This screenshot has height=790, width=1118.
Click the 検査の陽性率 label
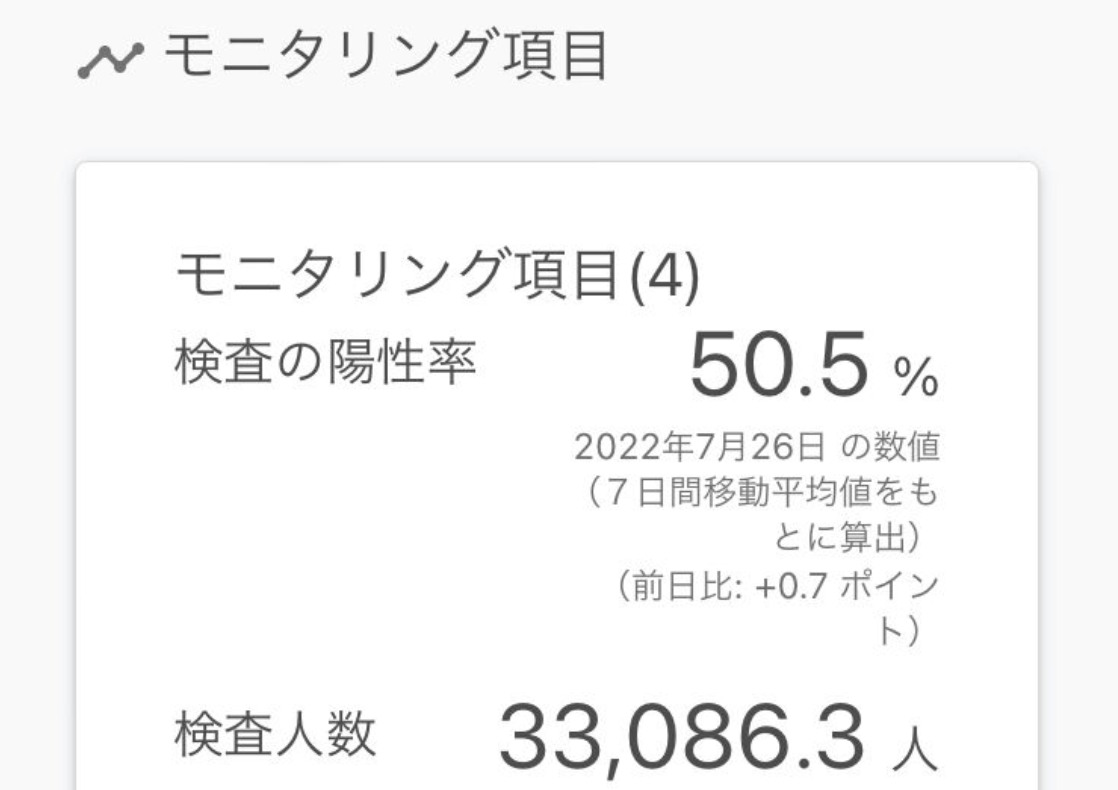(325, 361)
